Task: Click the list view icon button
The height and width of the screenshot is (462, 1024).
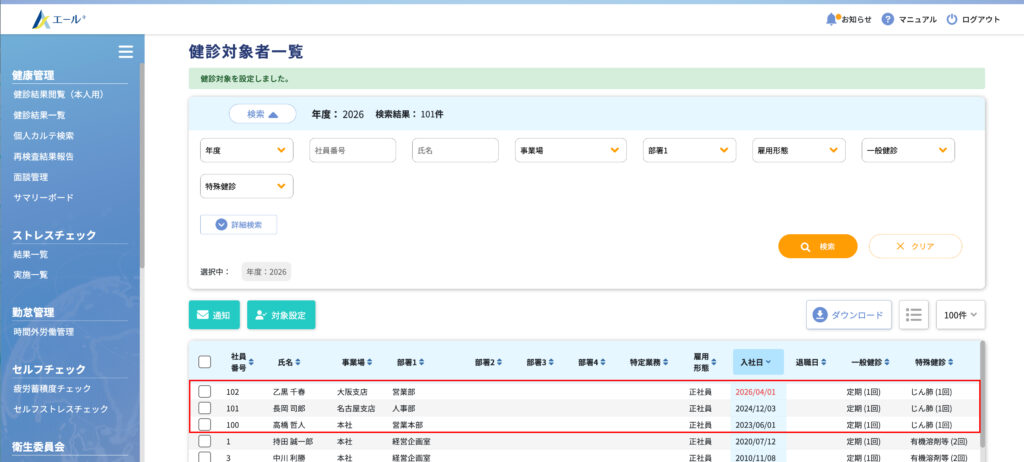Action: point(913,314)
